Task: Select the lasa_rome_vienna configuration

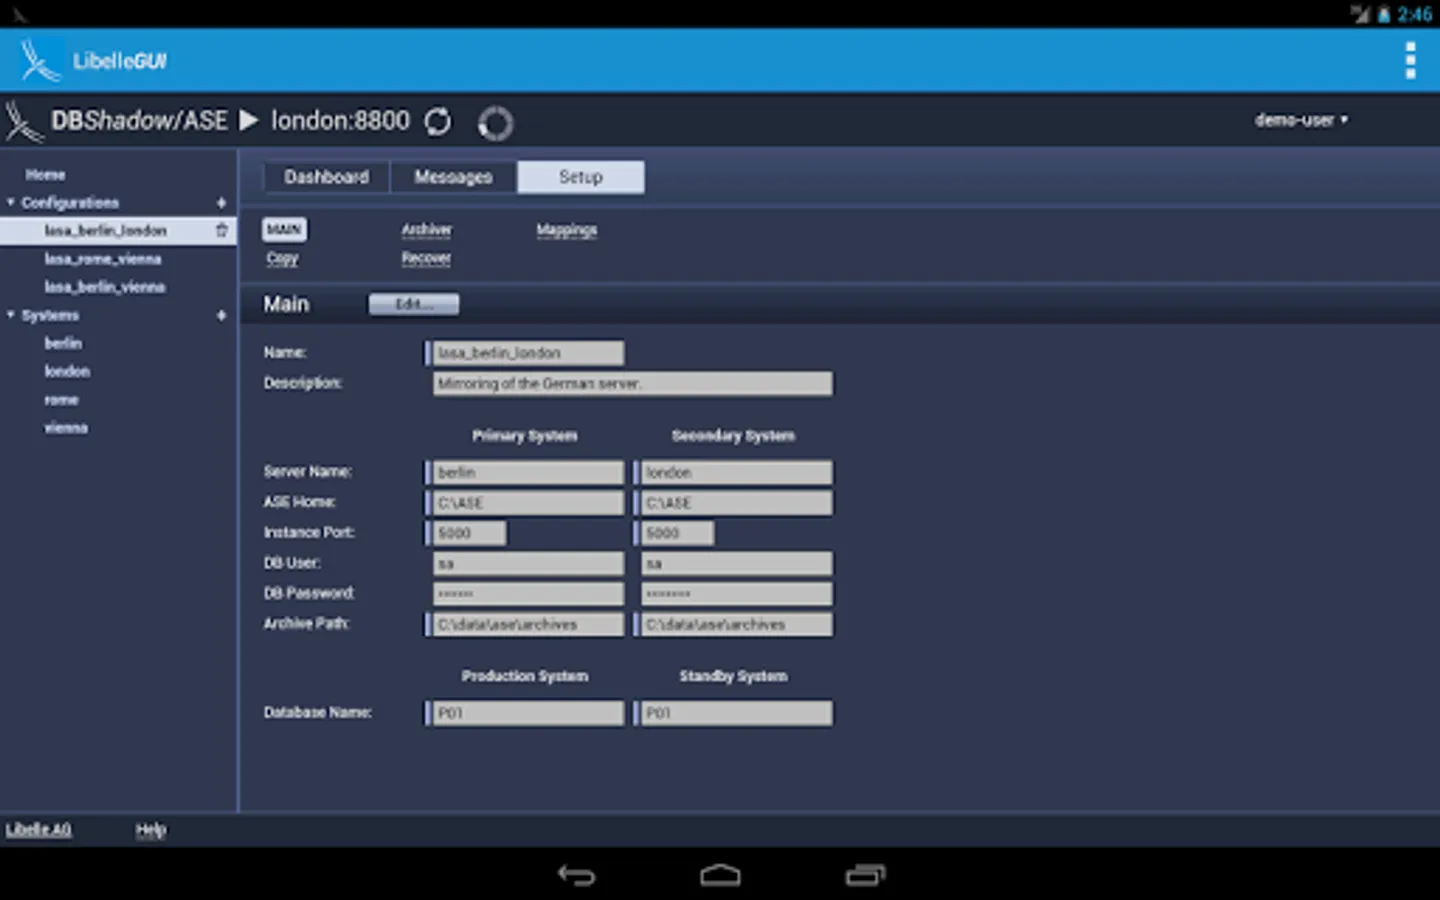Action: [x=102, y=259]
